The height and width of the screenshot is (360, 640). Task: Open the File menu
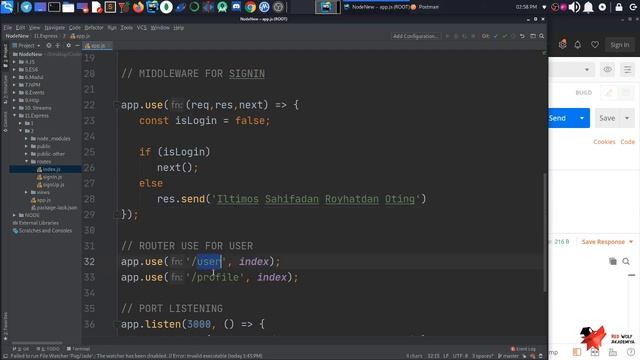point(8,28)
